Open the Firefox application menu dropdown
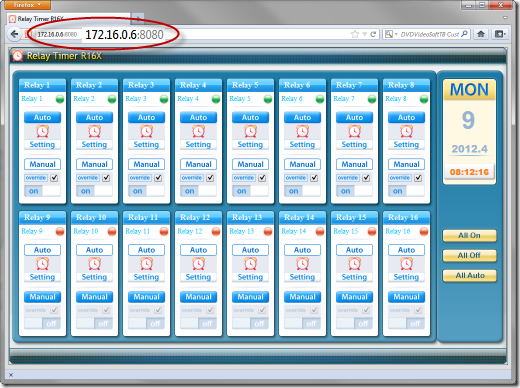This screenshot has height=388, width=520. [x=28, y=5]
